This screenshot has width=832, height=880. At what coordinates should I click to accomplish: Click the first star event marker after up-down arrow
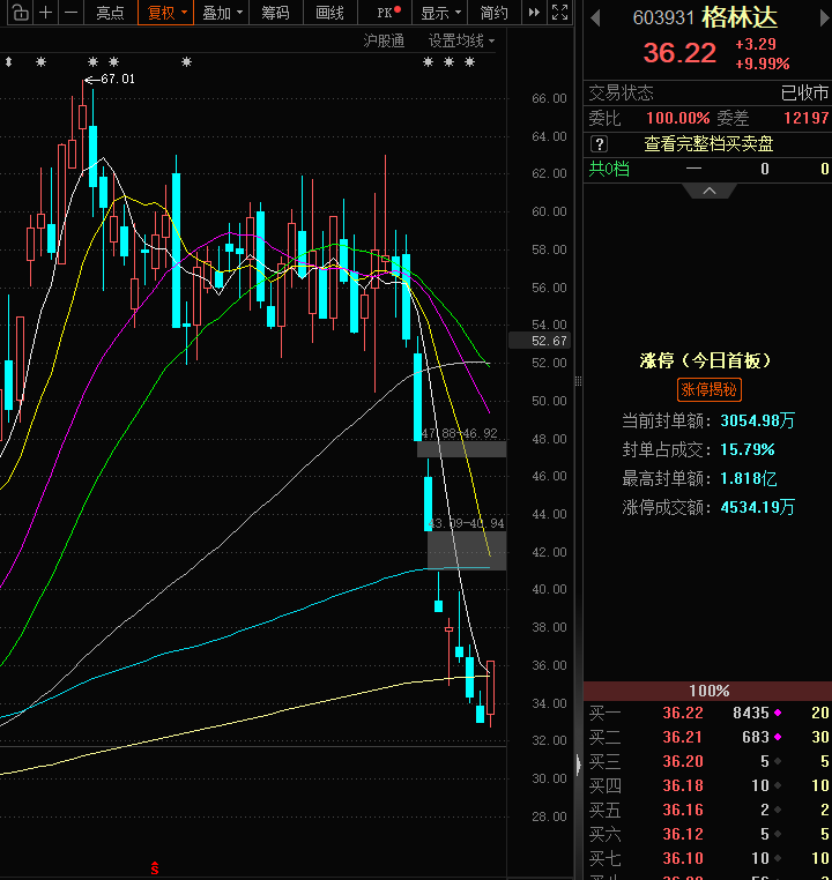41,62
